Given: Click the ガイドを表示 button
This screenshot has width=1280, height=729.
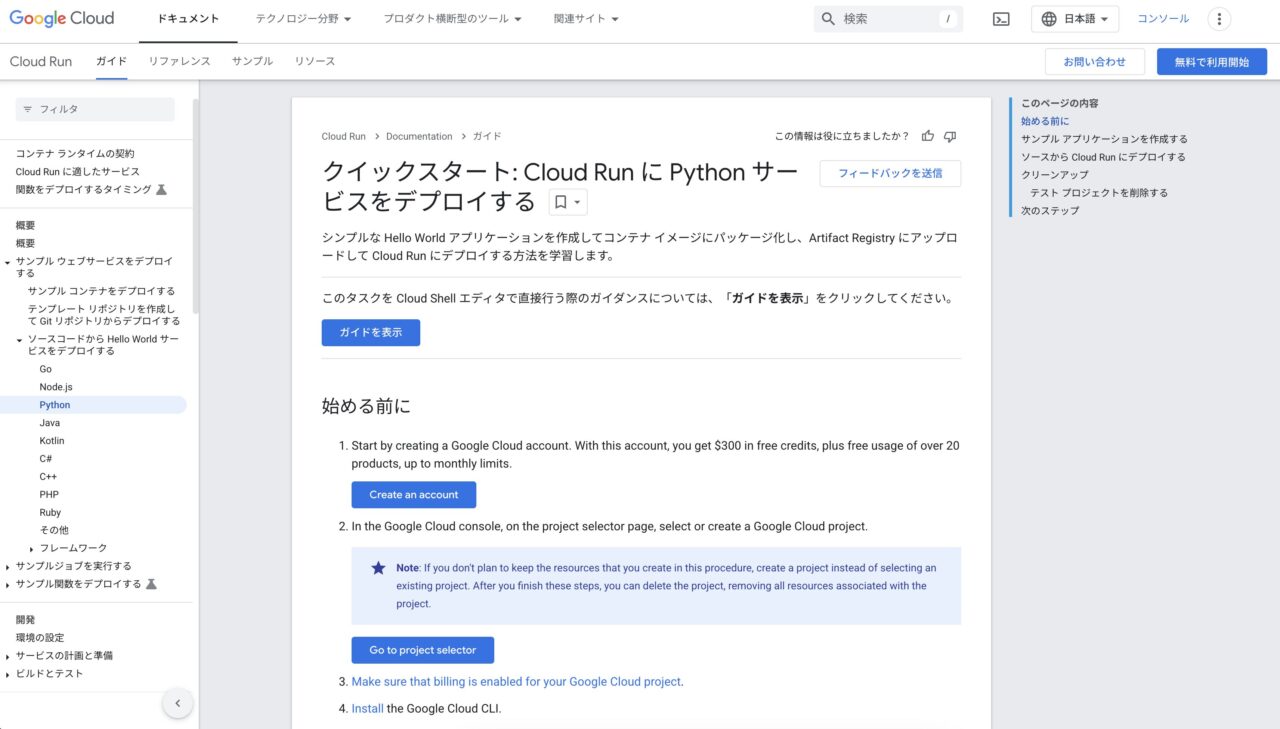Looking at the screenshot, I should click(x=371, y=332).
